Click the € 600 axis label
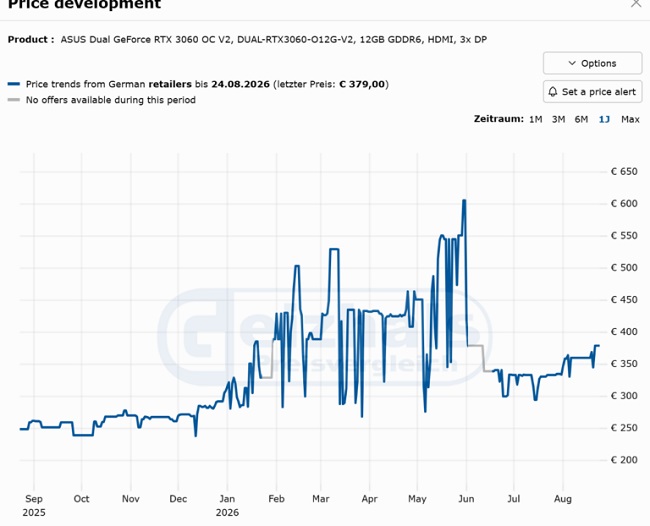 point(624,204)
